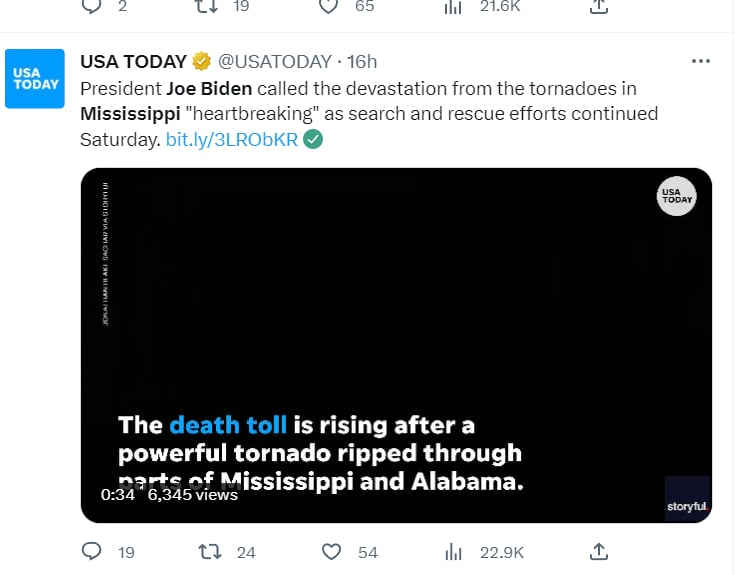The image size is (742, 575).
Task: Like the USA TODAY tornado tweet
Action: [331, 551]
